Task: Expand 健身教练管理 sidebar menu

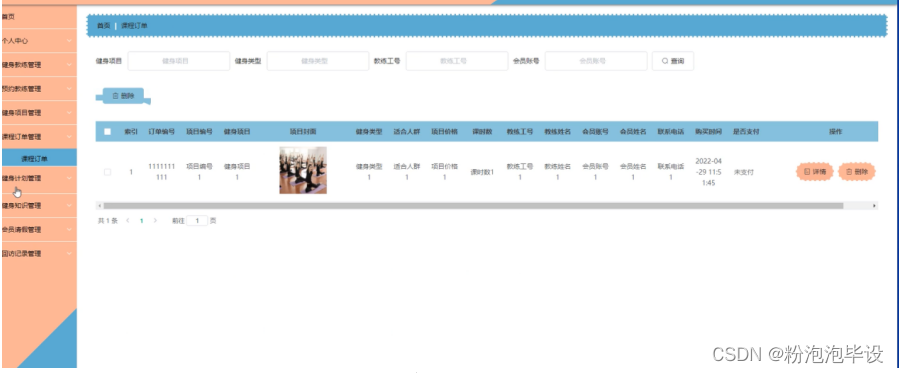Action: coord(38,65)
